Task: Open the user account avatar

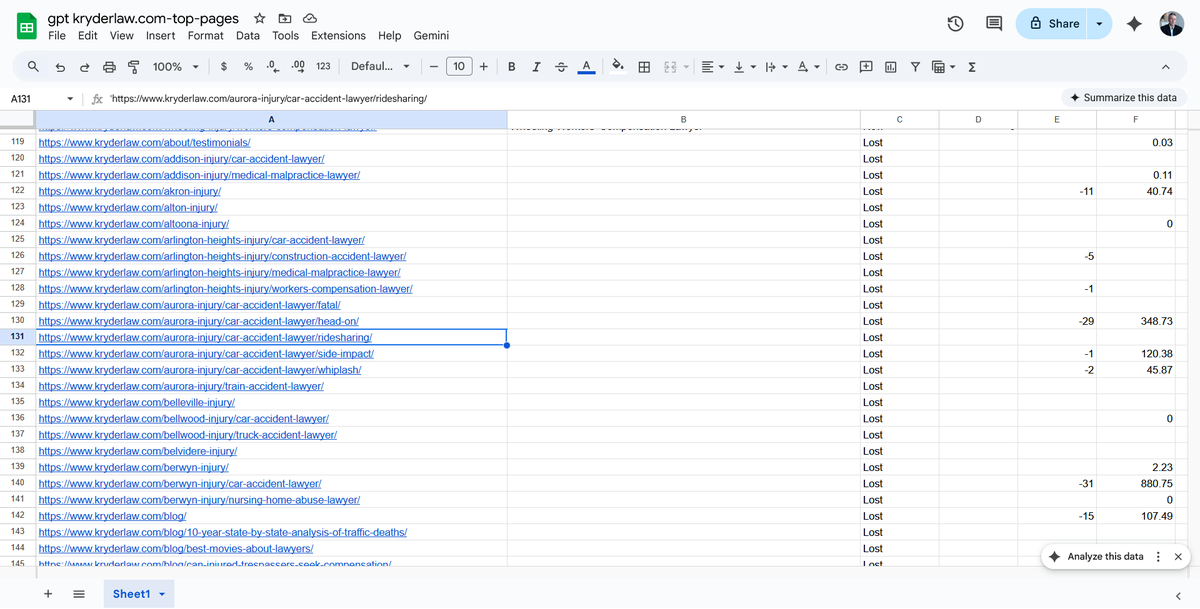Action: tap(1172, 24)
